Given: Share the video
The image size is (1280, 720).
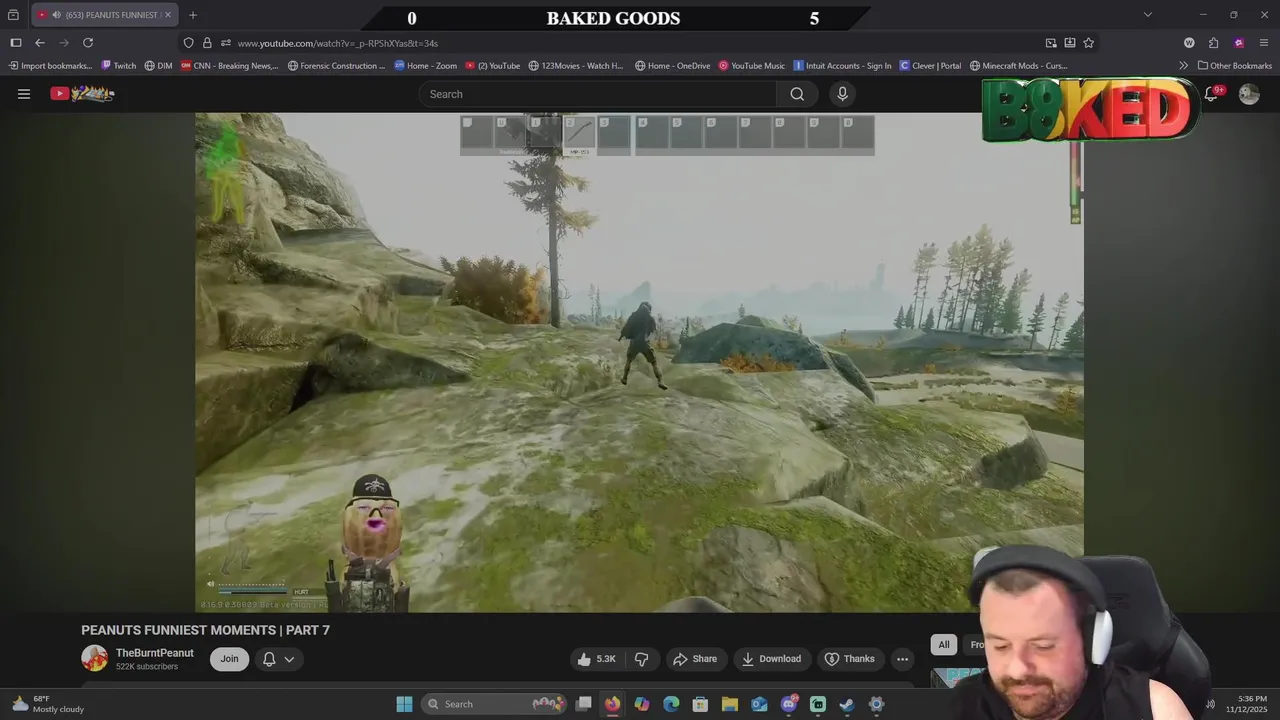Looking at the screenshot, I should [695, 659].
